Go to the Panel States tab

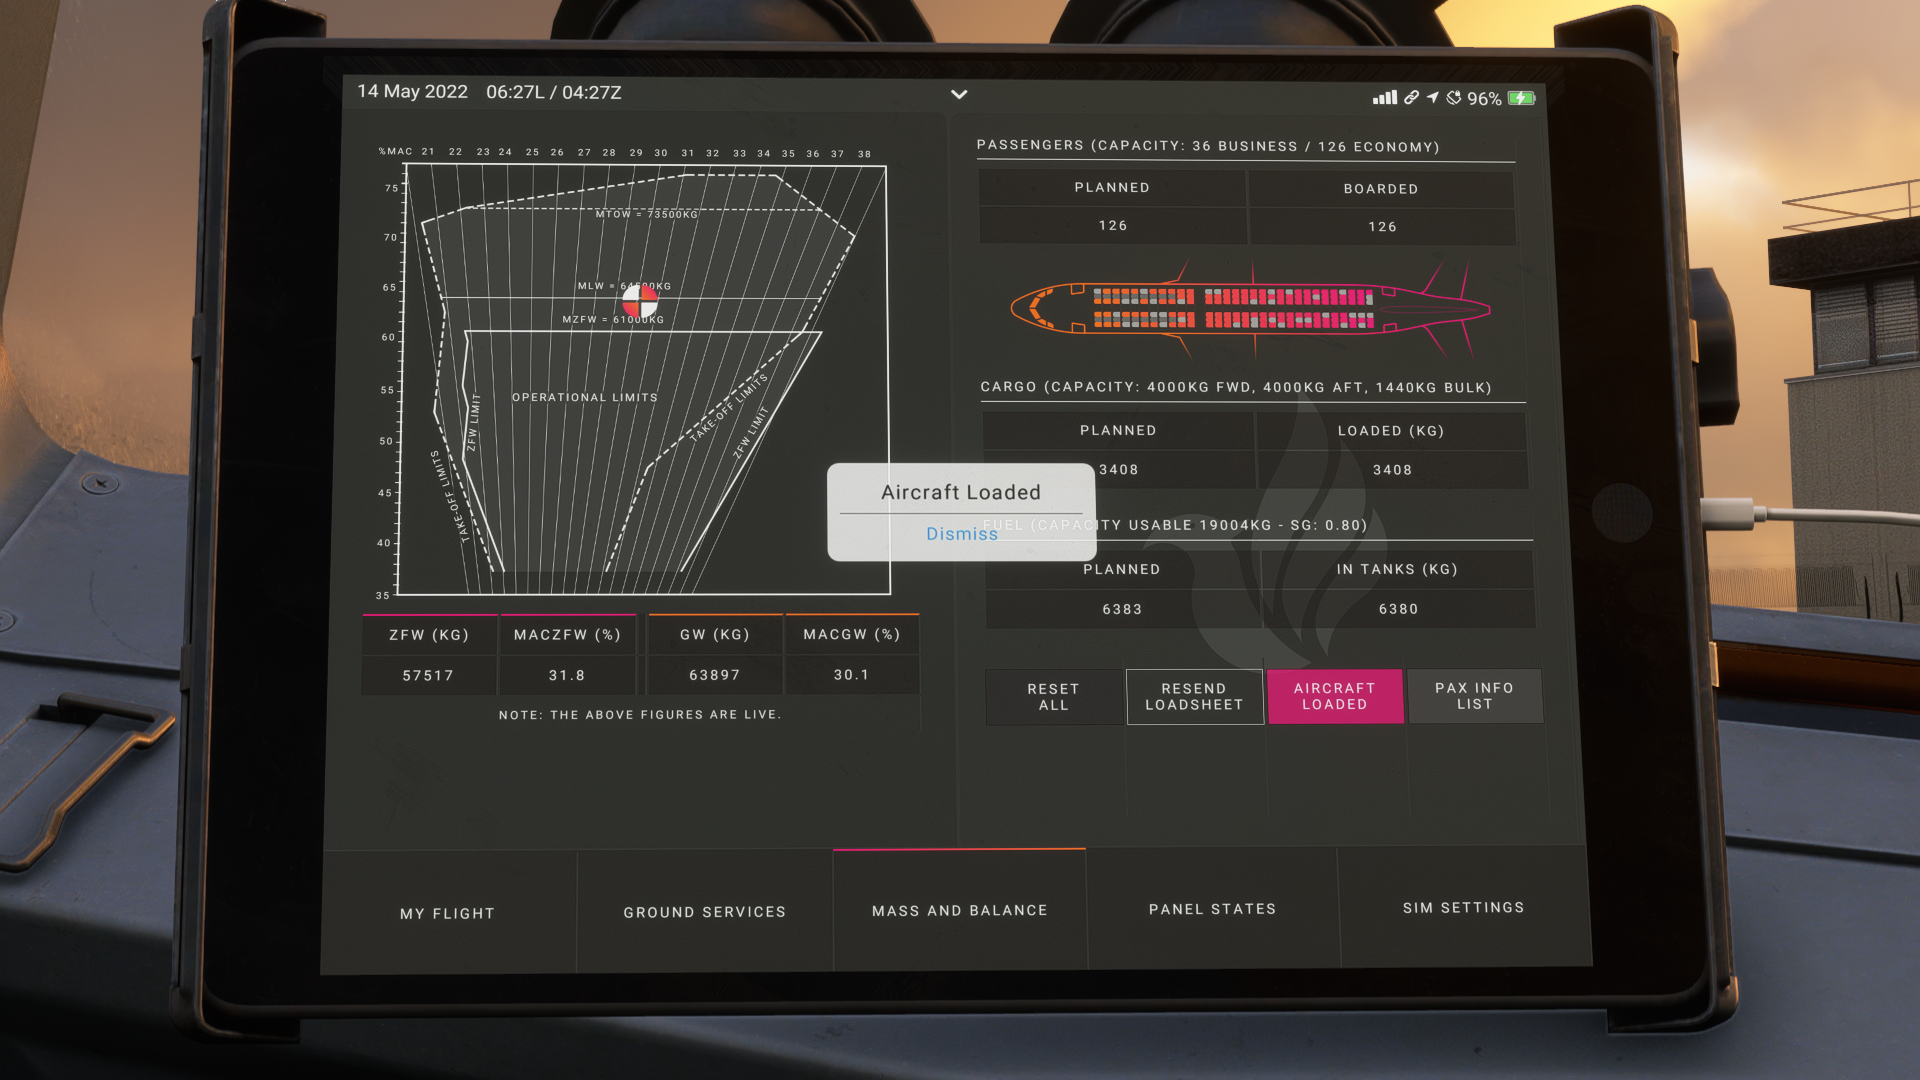tap(1212, 909)
